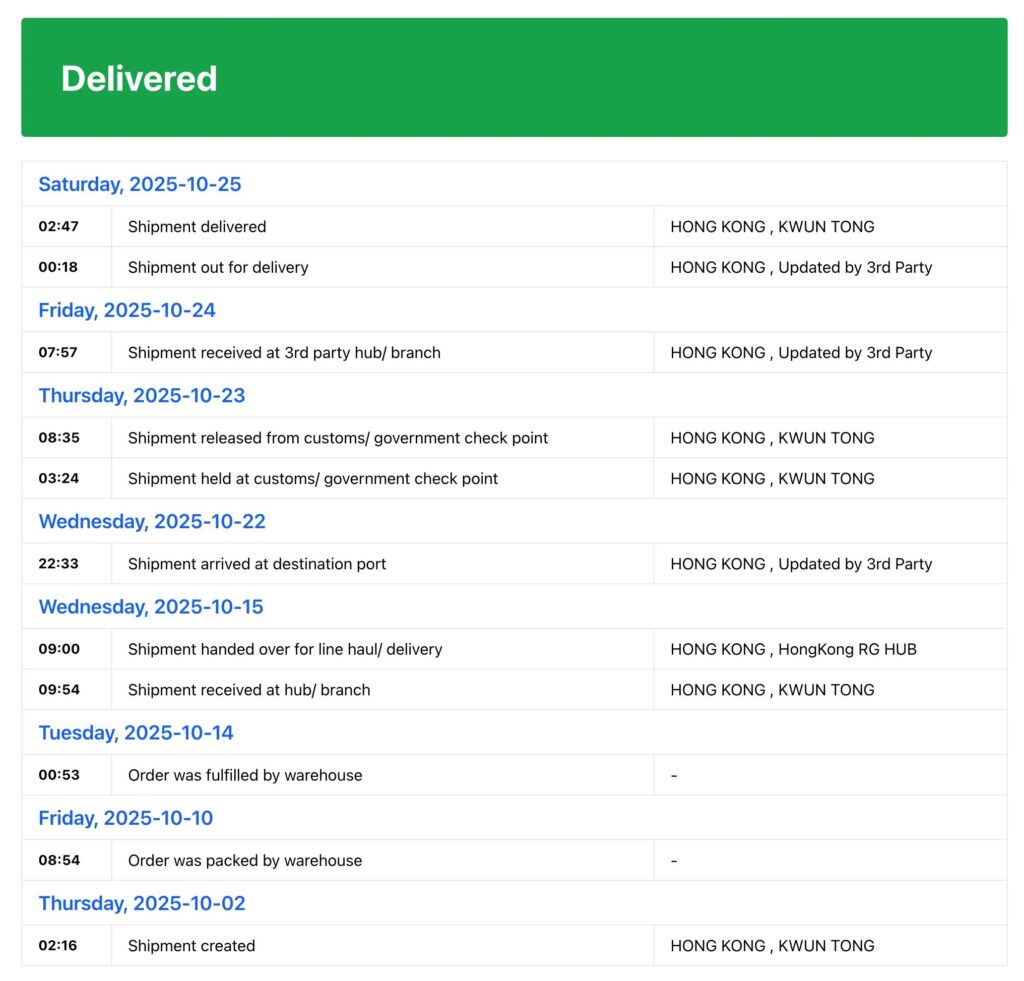Click the "Shipment delivered" event text
The height and width of the screenshot is (981, 1024).
197,227
